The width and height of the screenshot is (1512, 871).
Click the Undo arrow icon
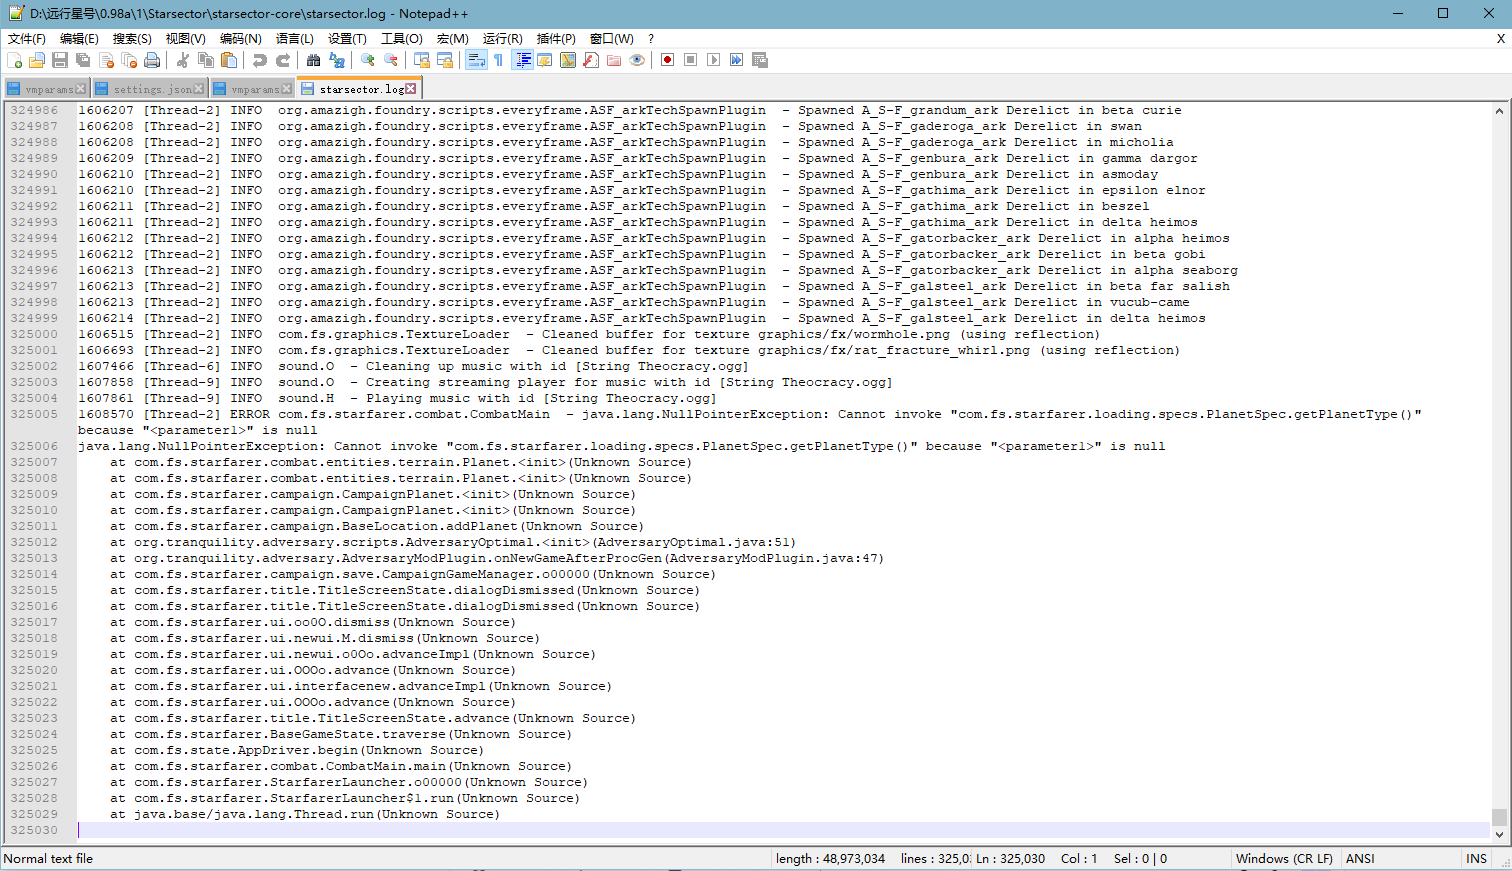[260, 60]
